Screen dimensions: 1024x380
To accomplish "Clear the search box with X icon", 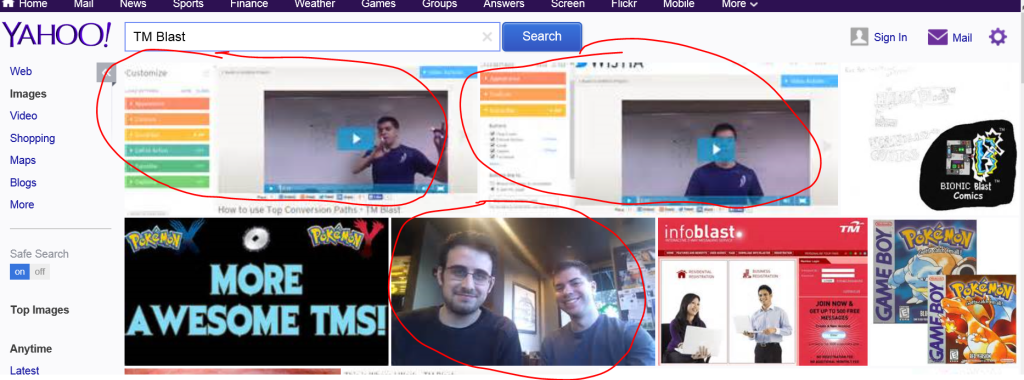I will coord(487,37).
